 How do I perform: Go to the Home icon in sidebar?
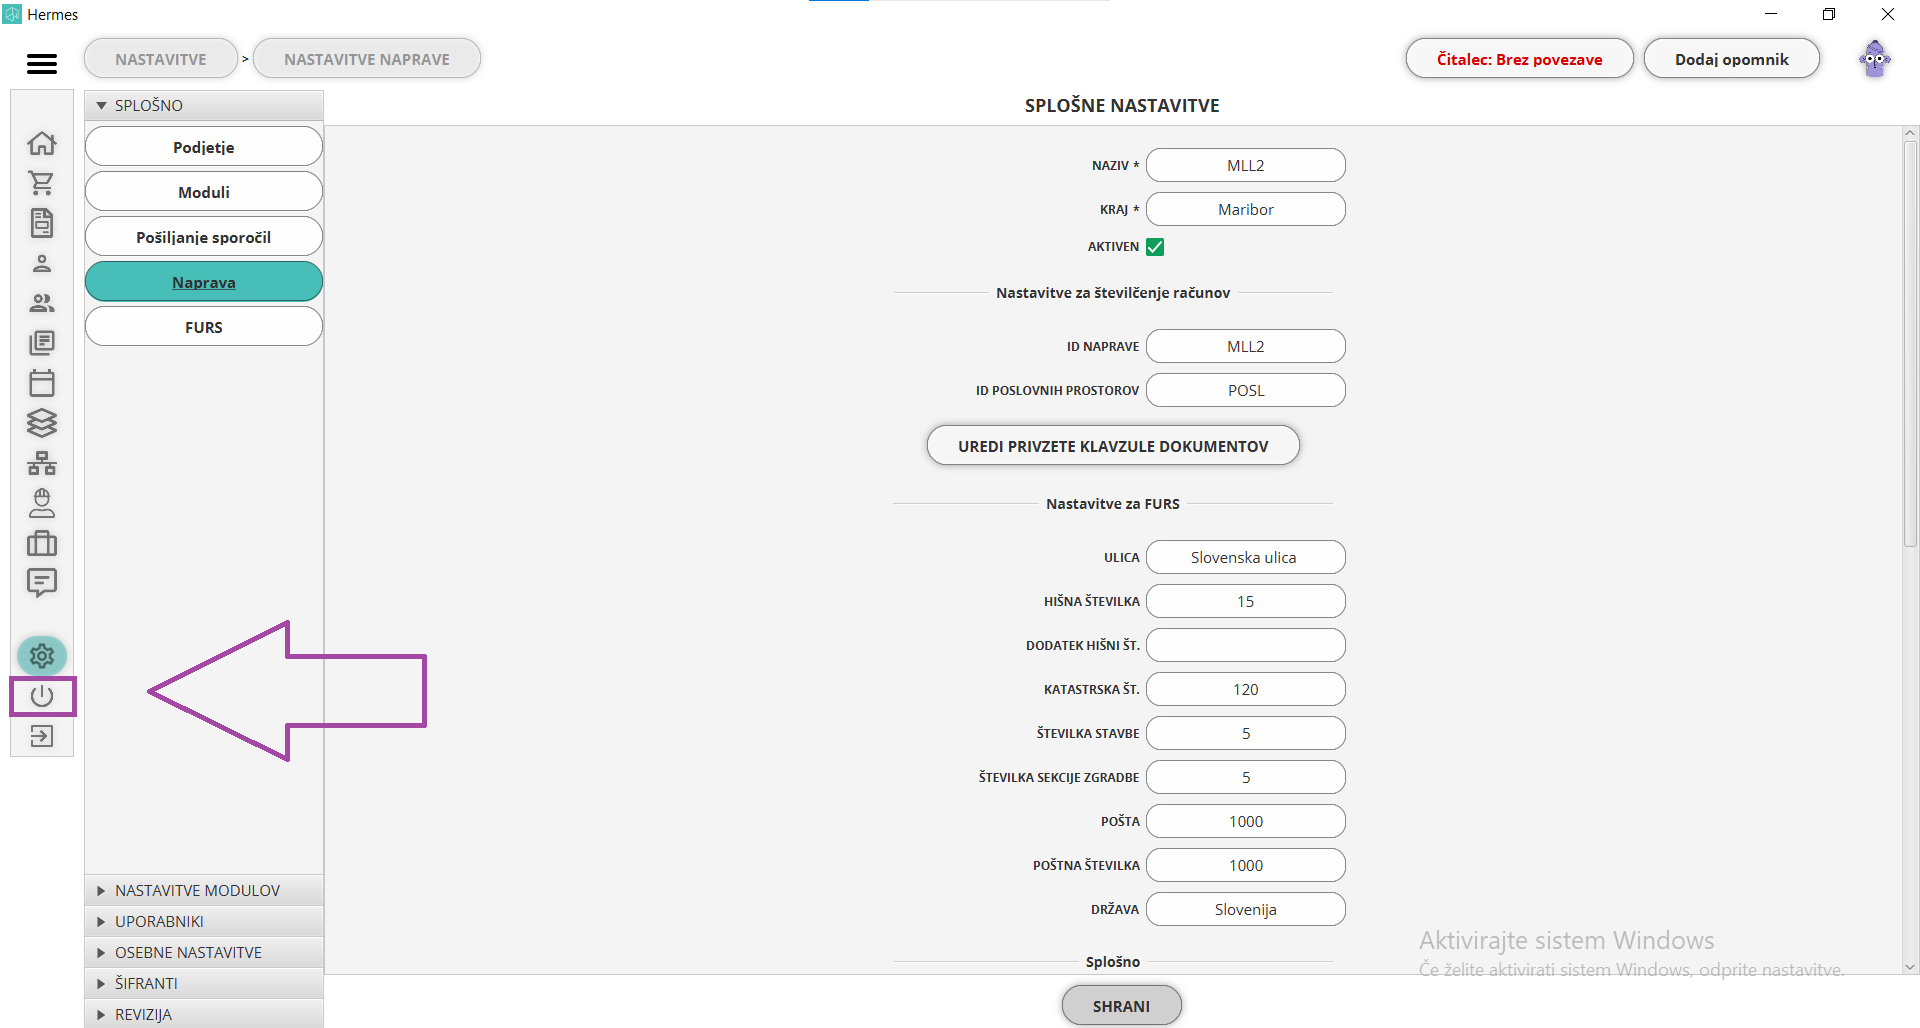pyautogui.click(x=42, y=143)
